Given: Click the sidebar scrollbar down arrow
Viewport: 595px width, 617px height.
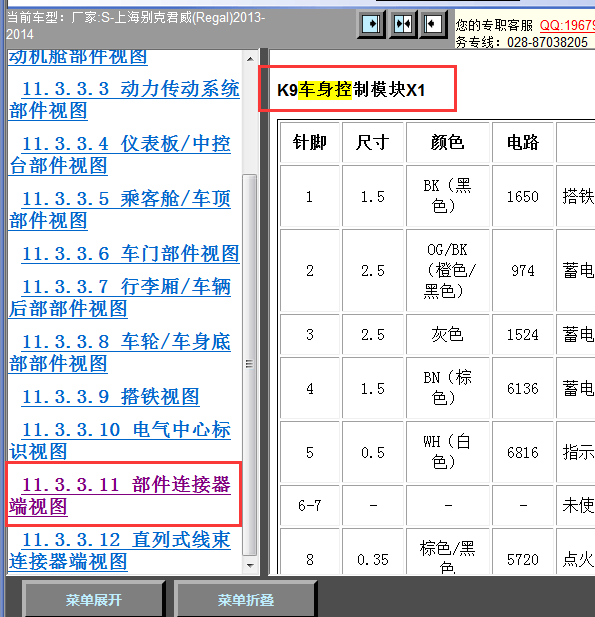Looking at the screenshot, I should (250, 565).
